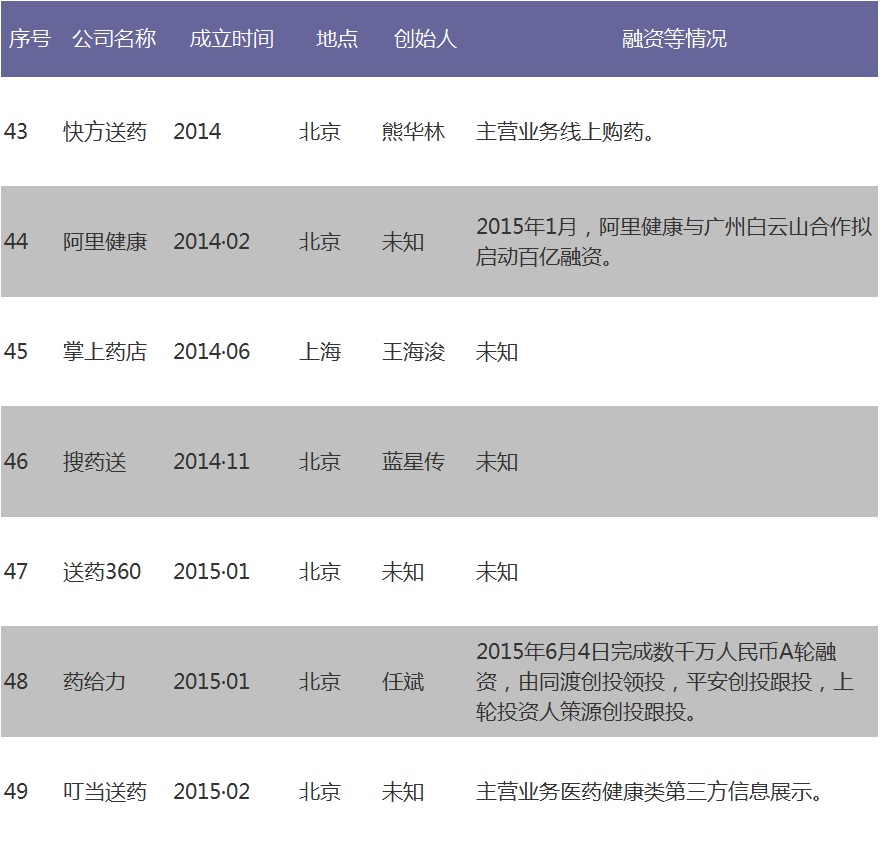The width and height of the screenshot is (880, 848).
Task: Click 未知 founder for 叮当送药
Action: click(403, 792)
